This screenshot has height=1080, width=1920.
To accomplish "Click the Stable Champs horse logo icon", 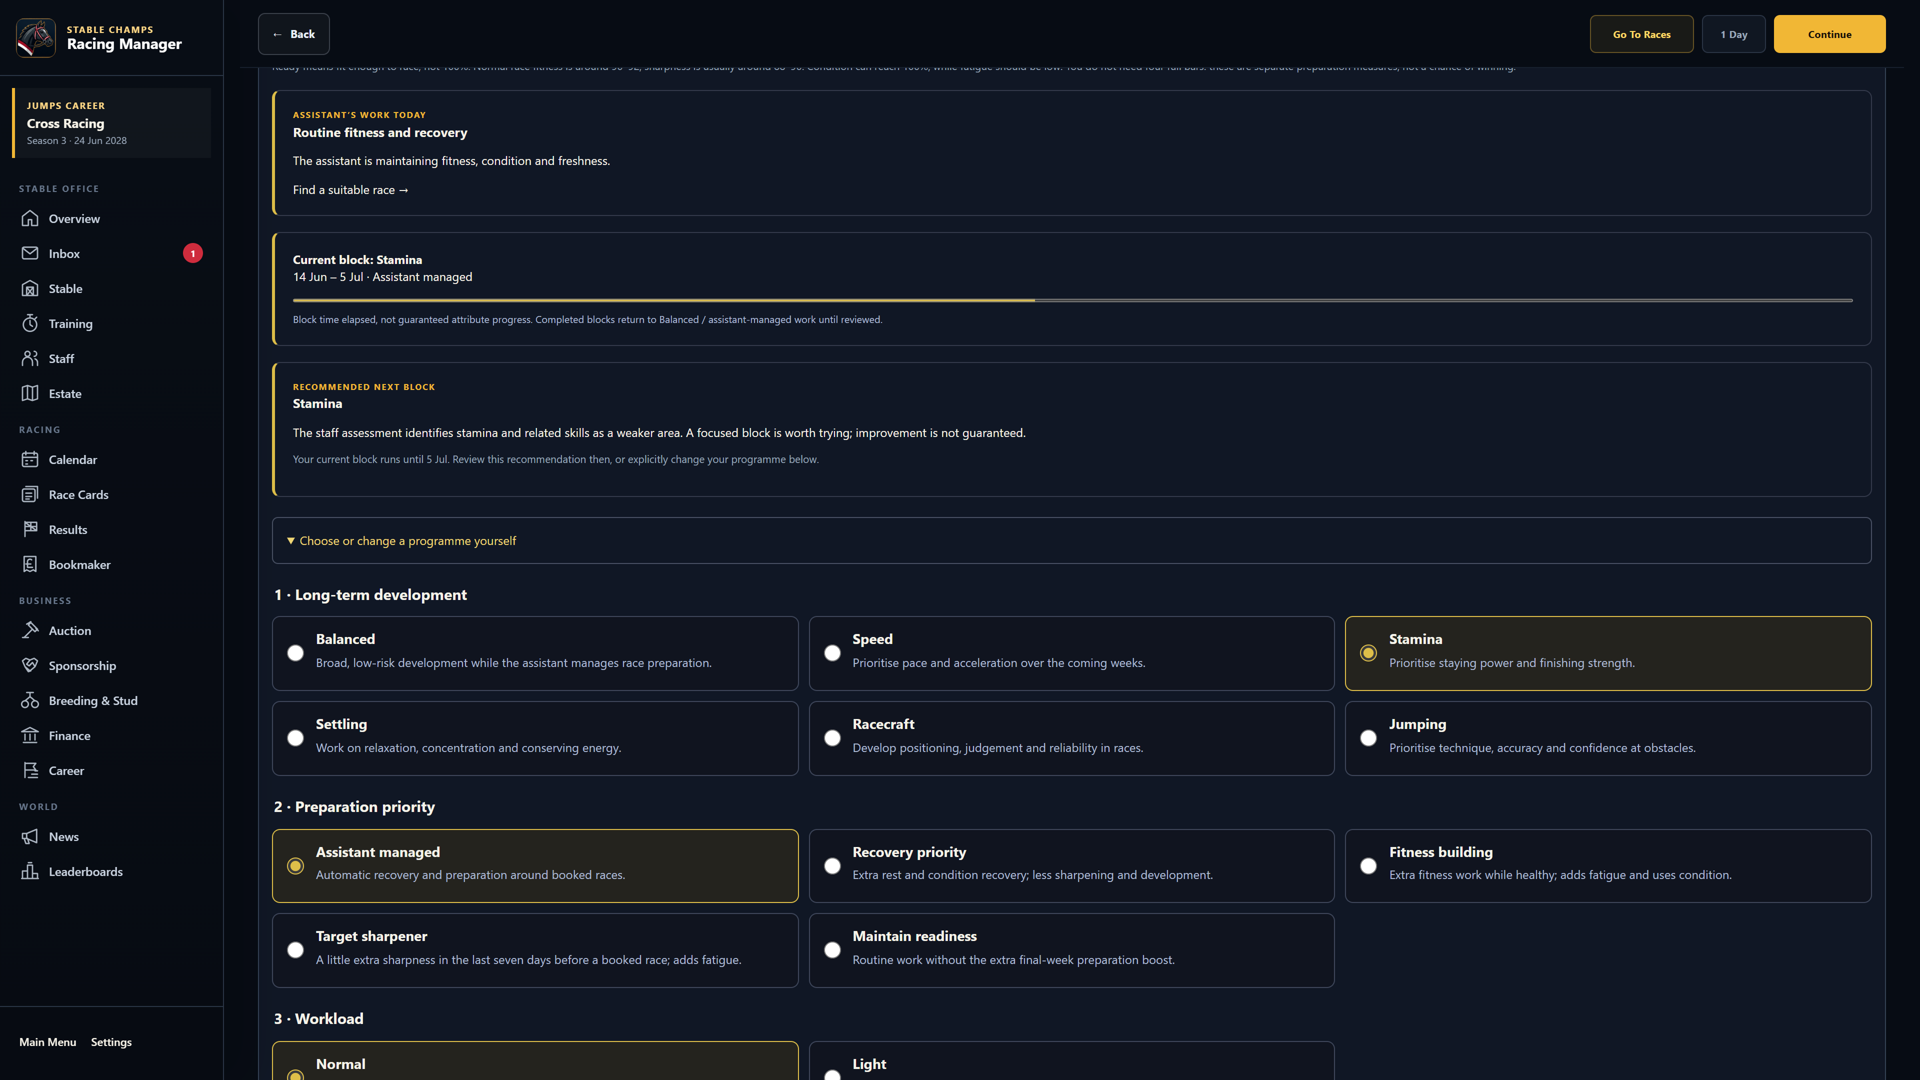I will pyautogui.click(x=36, y=37).
